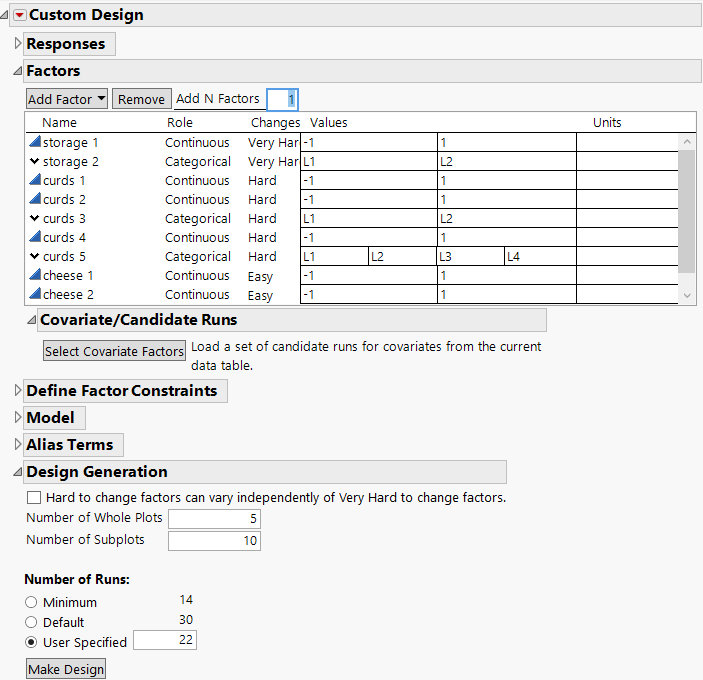Screen dimensions: 703x680
Task: Click the categorical icon next to curds 3
Action: 34,219
